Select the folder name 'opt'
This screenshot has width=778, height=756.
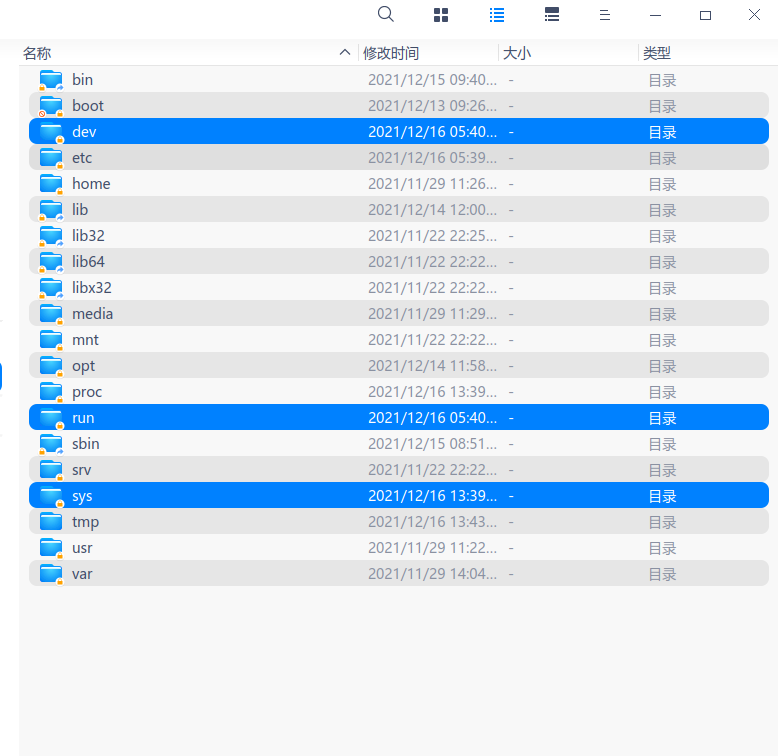pyautogui.click(x=83, y=367)
